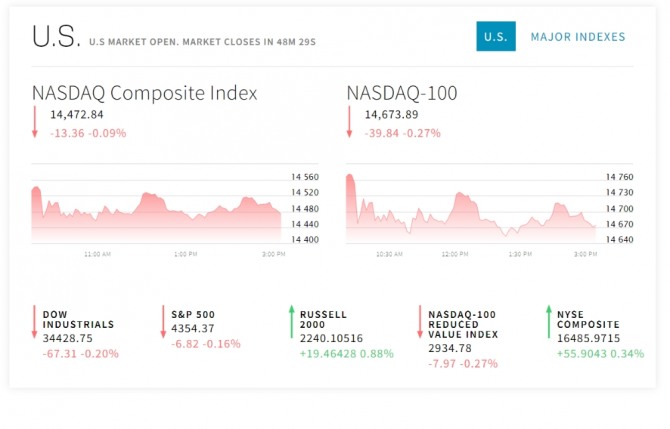Image resolution: width=670 pixels, height=429 pixels.
Task: Click the red down arrow beside NASDAQ Composite
Action: tap(35, 122)
